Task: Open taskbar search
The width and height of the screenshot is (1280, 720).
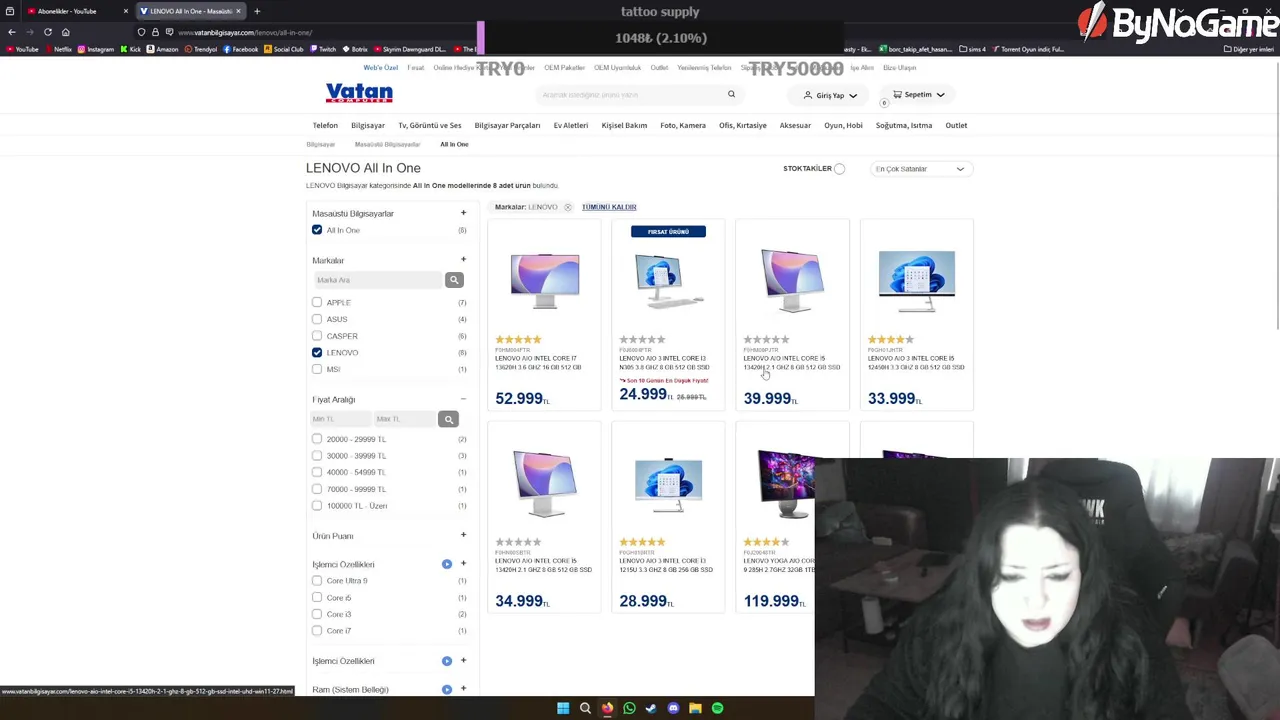Action: [585, 708]
